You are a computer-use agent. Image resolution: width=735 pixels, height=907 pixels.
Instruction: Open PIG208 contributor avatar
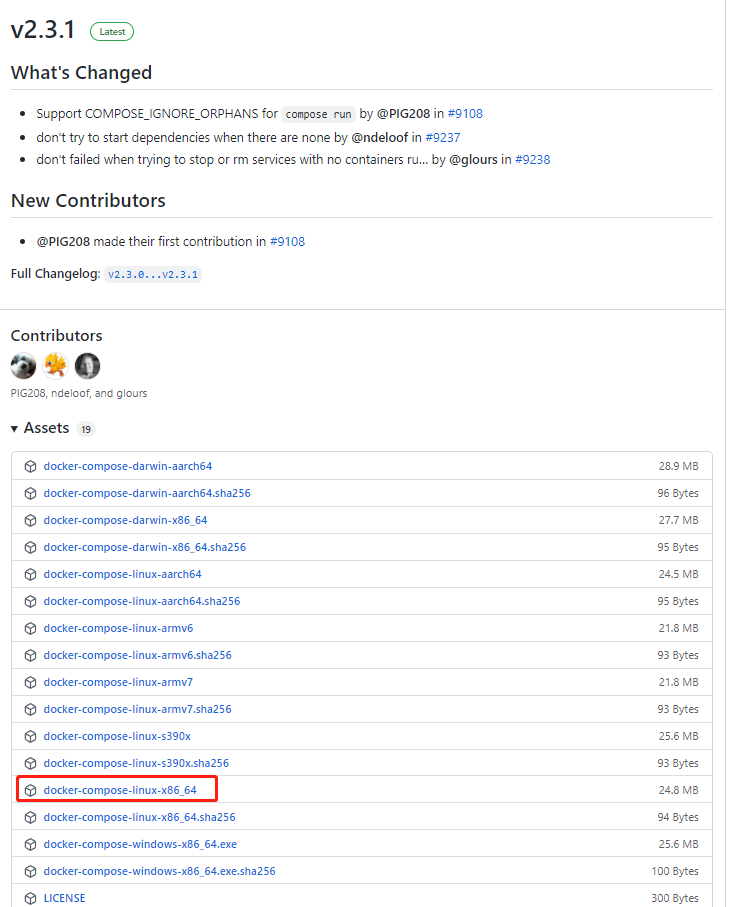(23, 366)
